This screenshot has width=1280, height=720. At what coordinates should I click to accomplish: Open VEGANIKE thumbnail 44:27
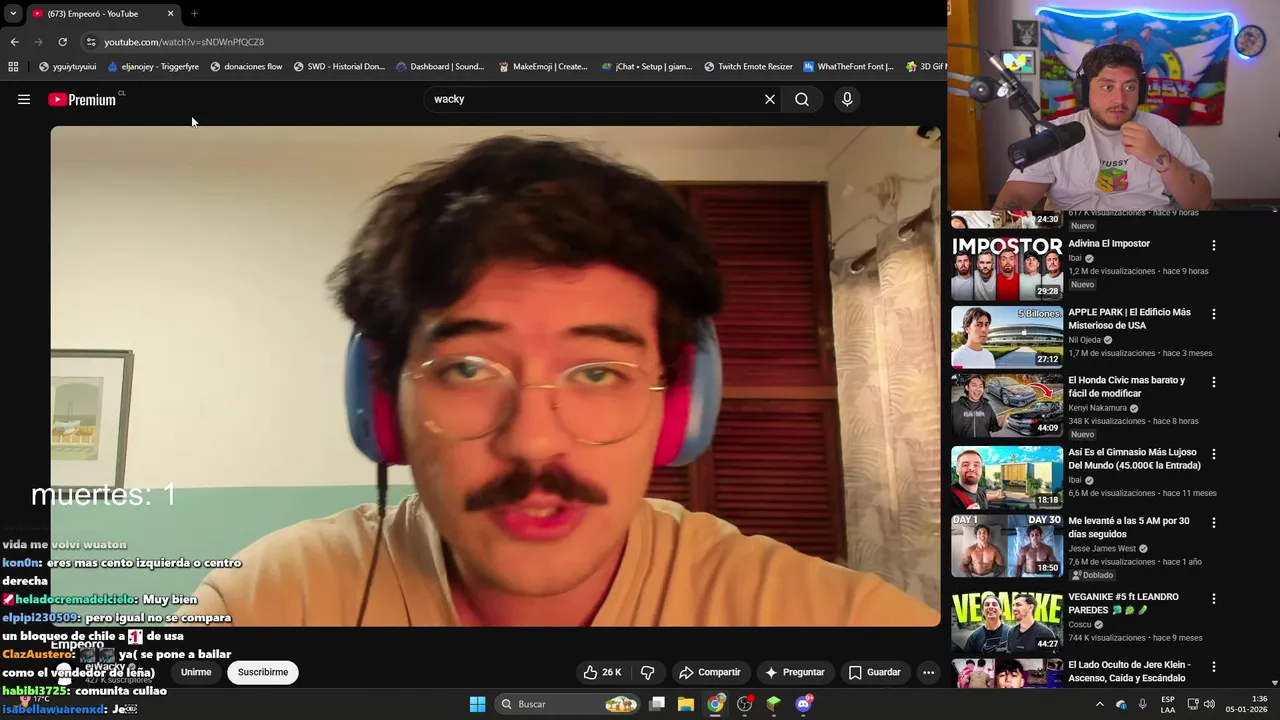coord(1006,622)
